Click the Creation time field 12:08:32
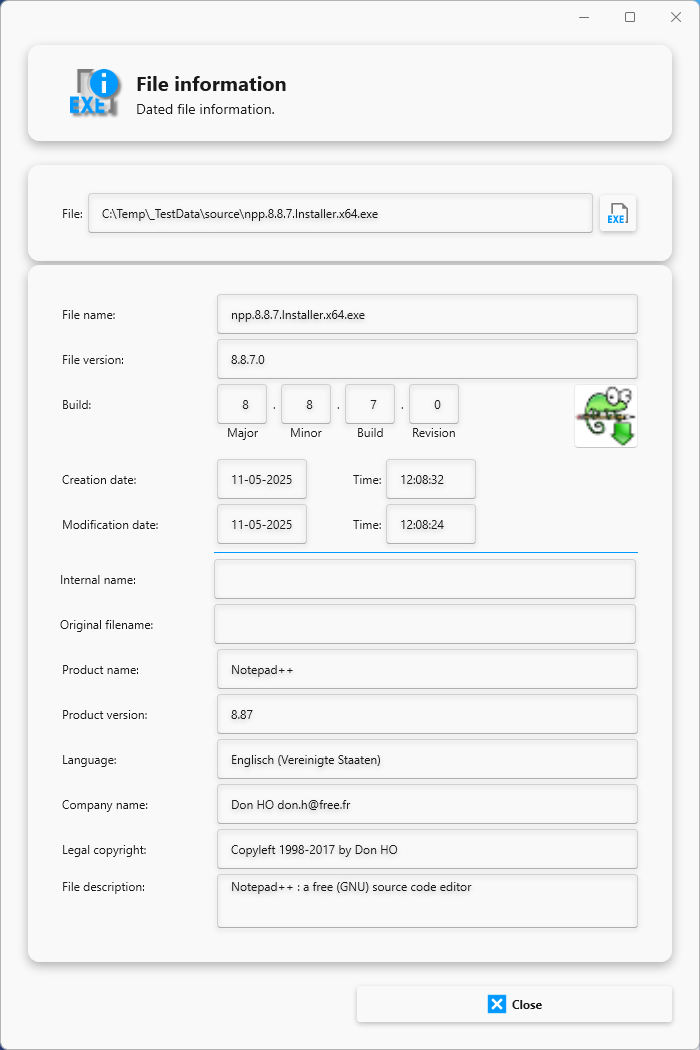The width and height of the screenshot is (700, 1050). pyautogui.click(x=431, y=479)
